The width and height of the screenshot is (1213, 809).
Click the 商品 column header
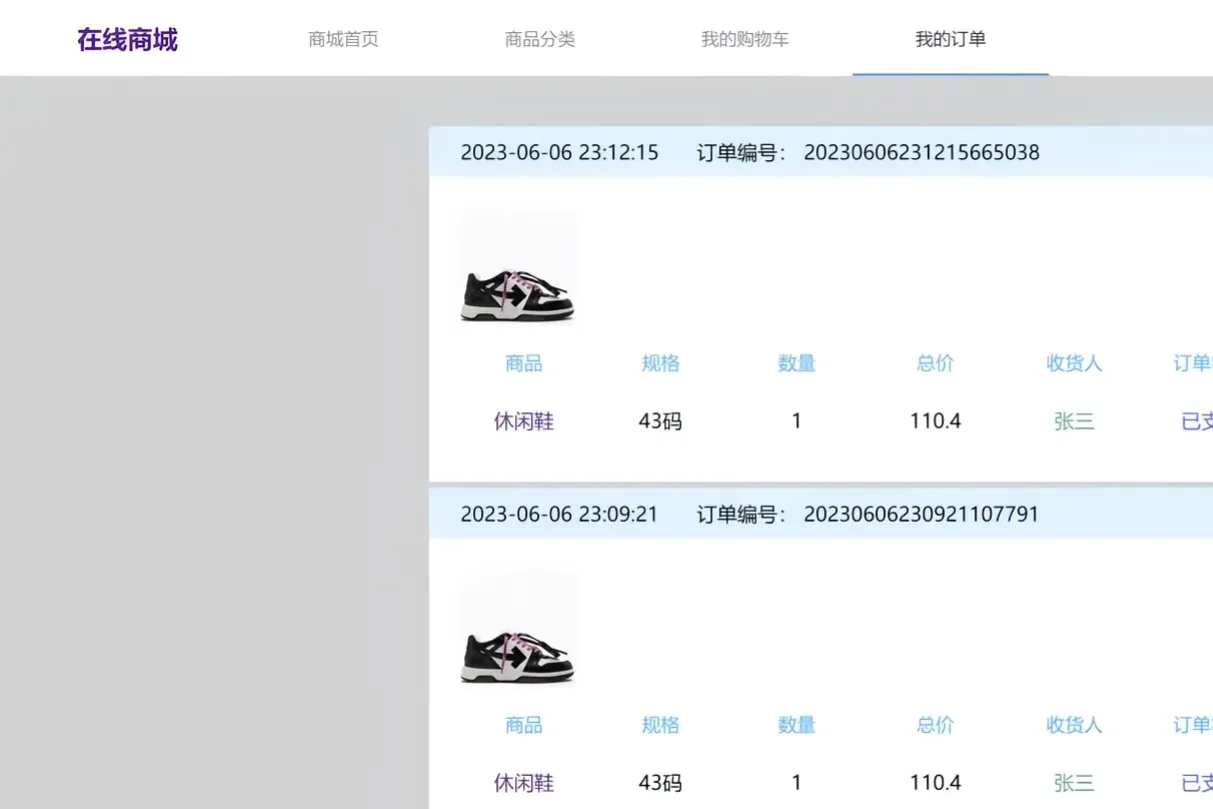[x=522, y=363]
